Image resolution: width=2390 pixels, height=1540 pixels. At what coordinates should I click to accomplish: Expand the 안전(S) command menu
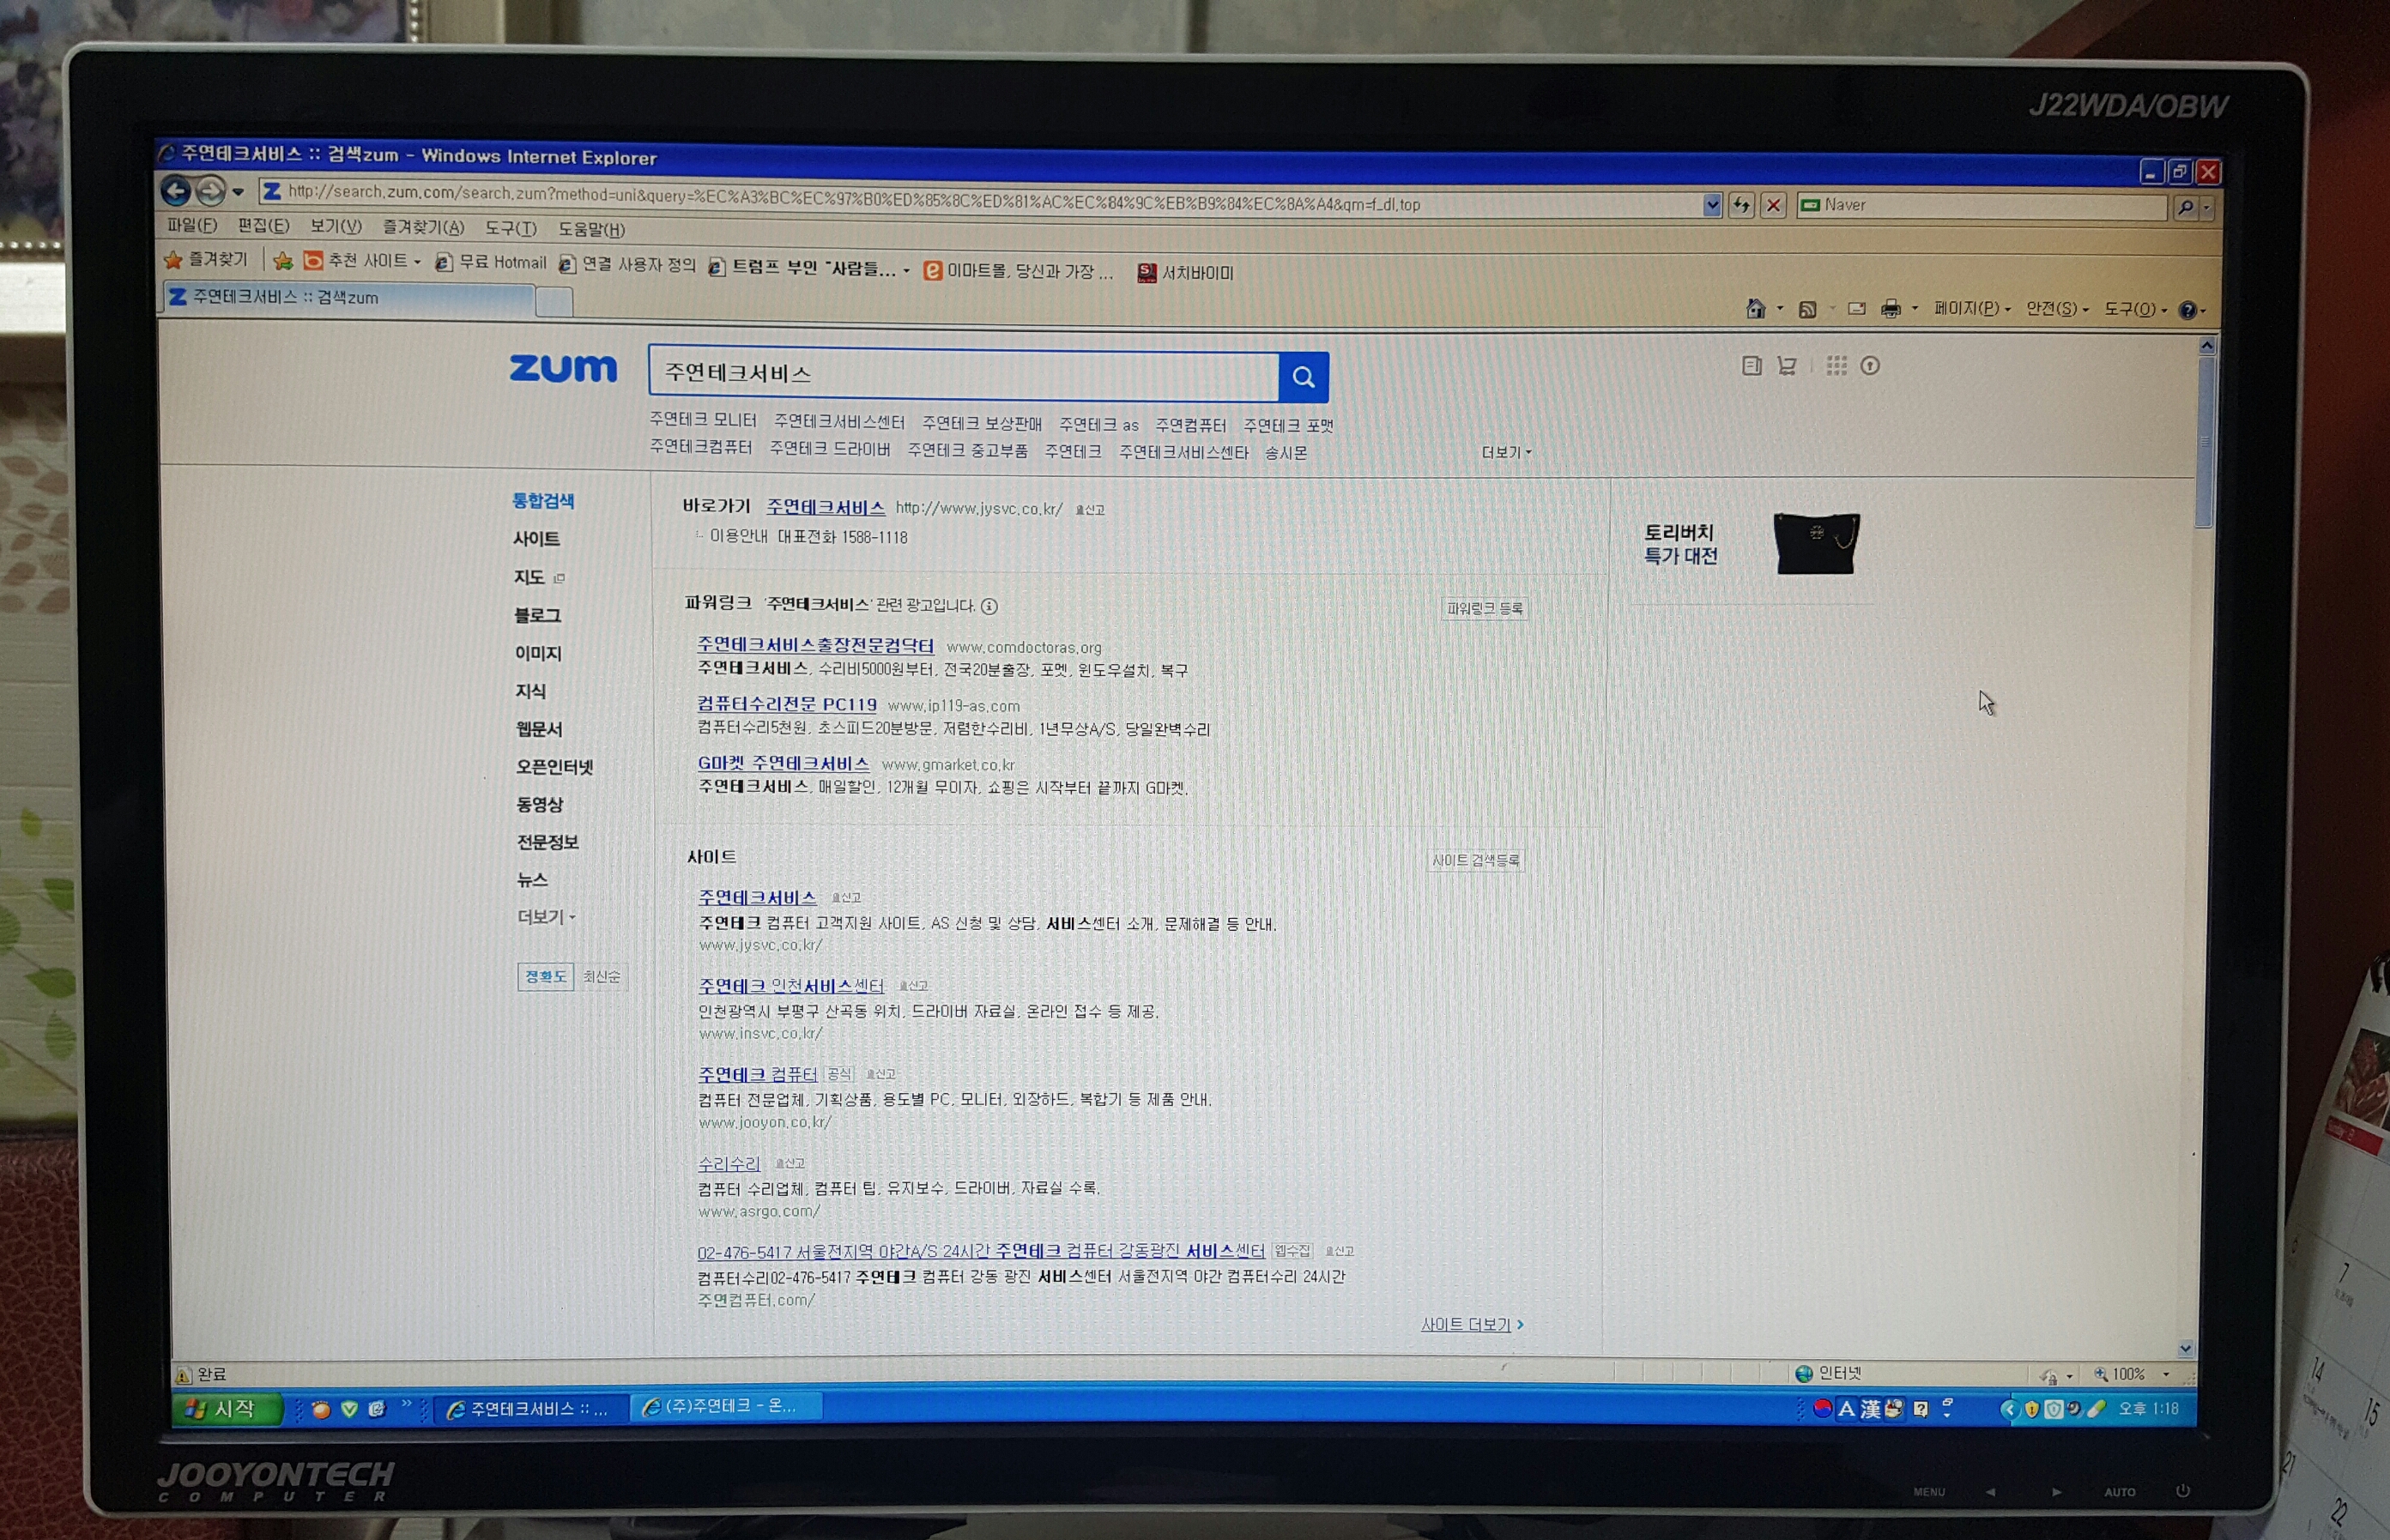coord(2057,309)
